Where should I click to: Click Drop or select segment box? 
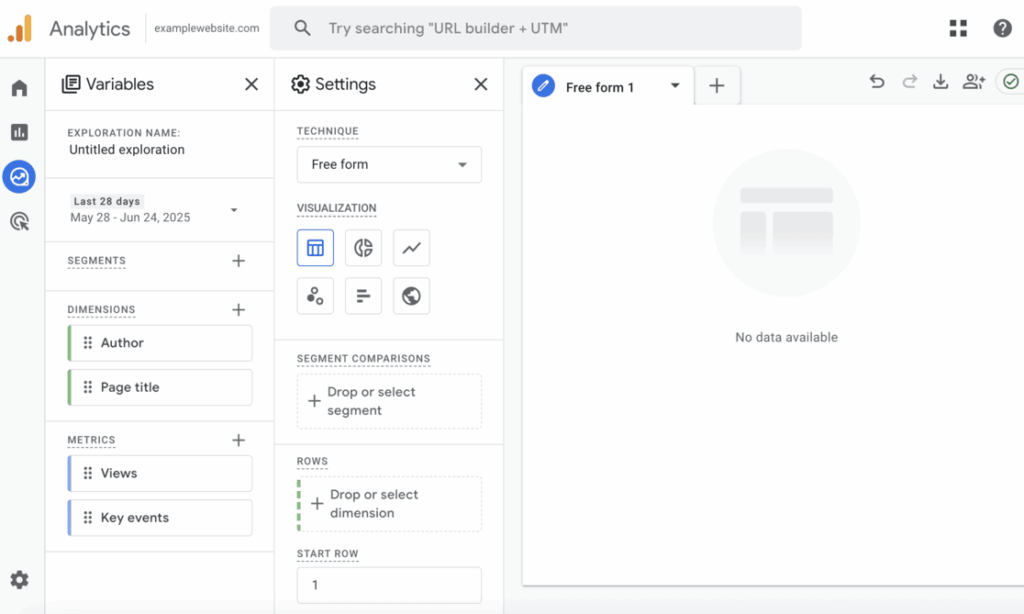[389, 401]
